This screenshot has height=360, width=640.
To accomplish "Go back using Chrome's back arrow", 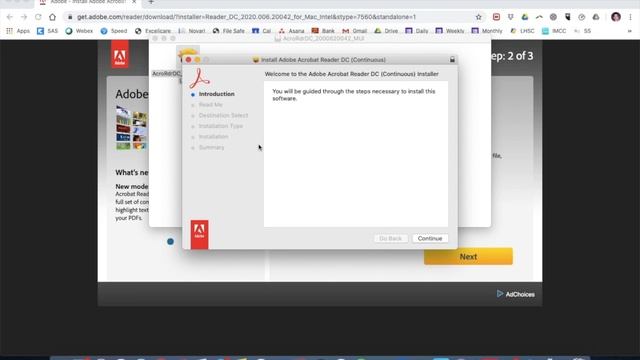I will click(10, 17).
